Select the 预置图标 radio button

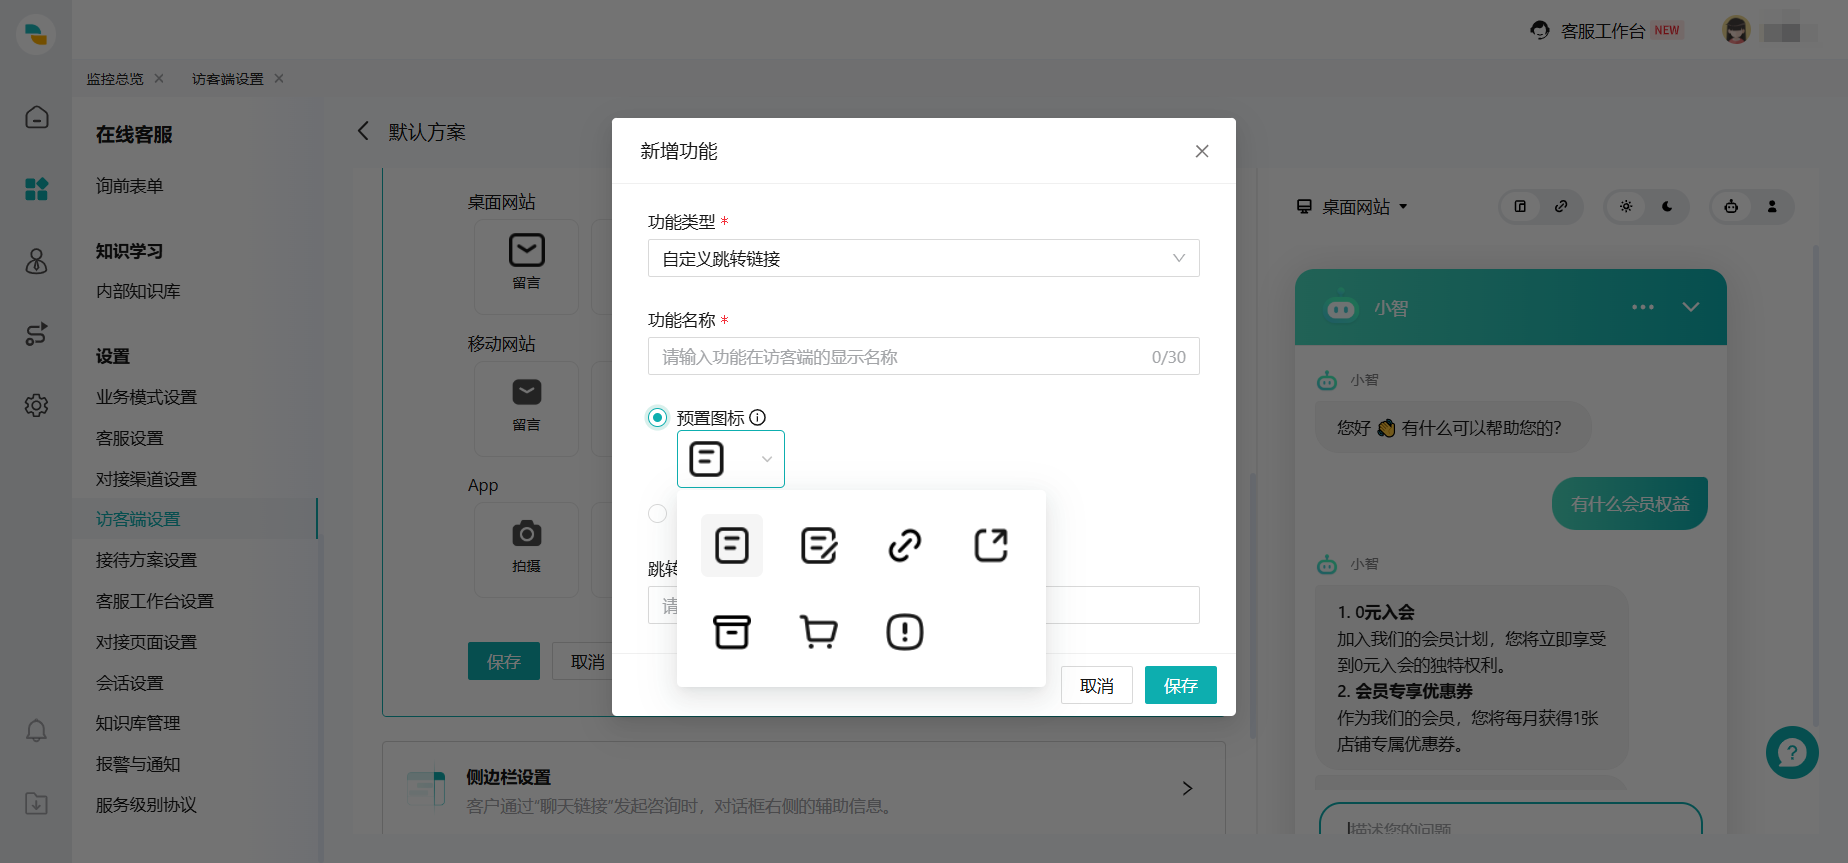tap(657, 417)
